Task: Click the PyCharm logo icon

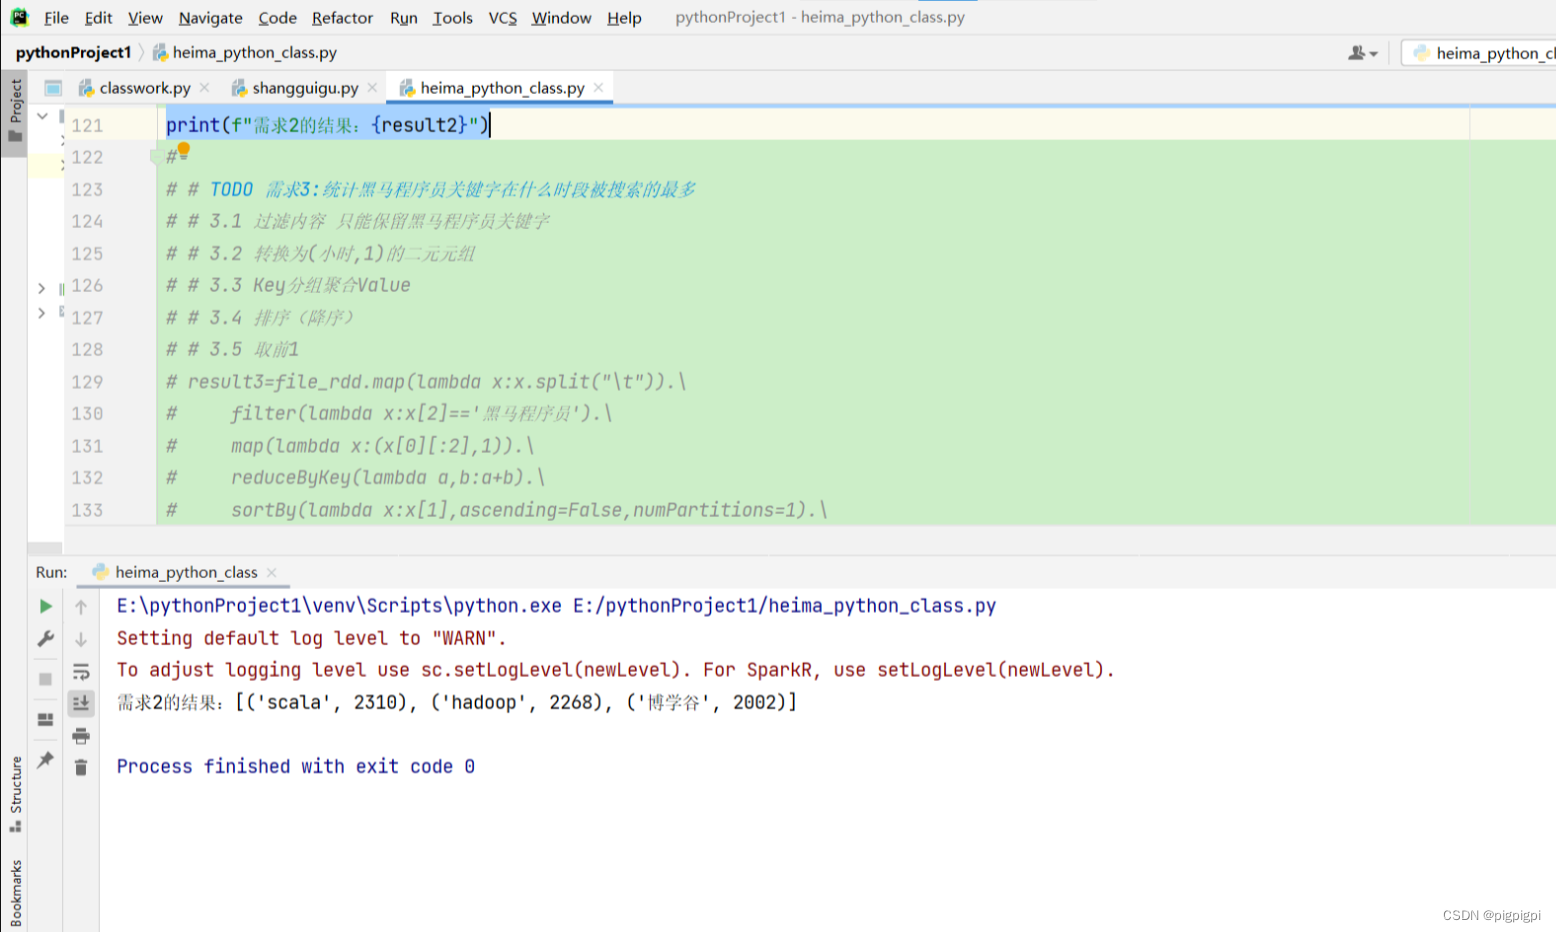Action: click(19, 17)
